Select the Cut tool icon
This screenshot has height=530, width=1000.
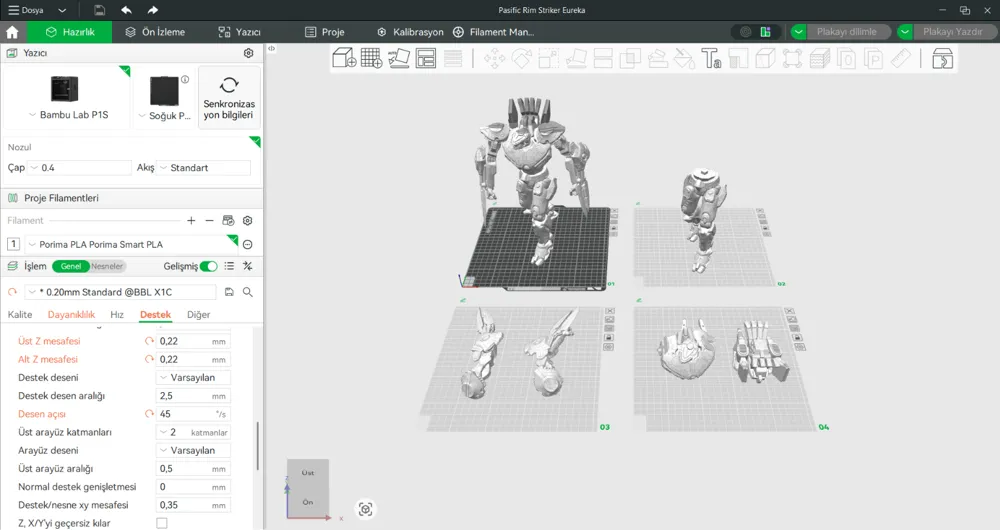(x=603, y=59)
